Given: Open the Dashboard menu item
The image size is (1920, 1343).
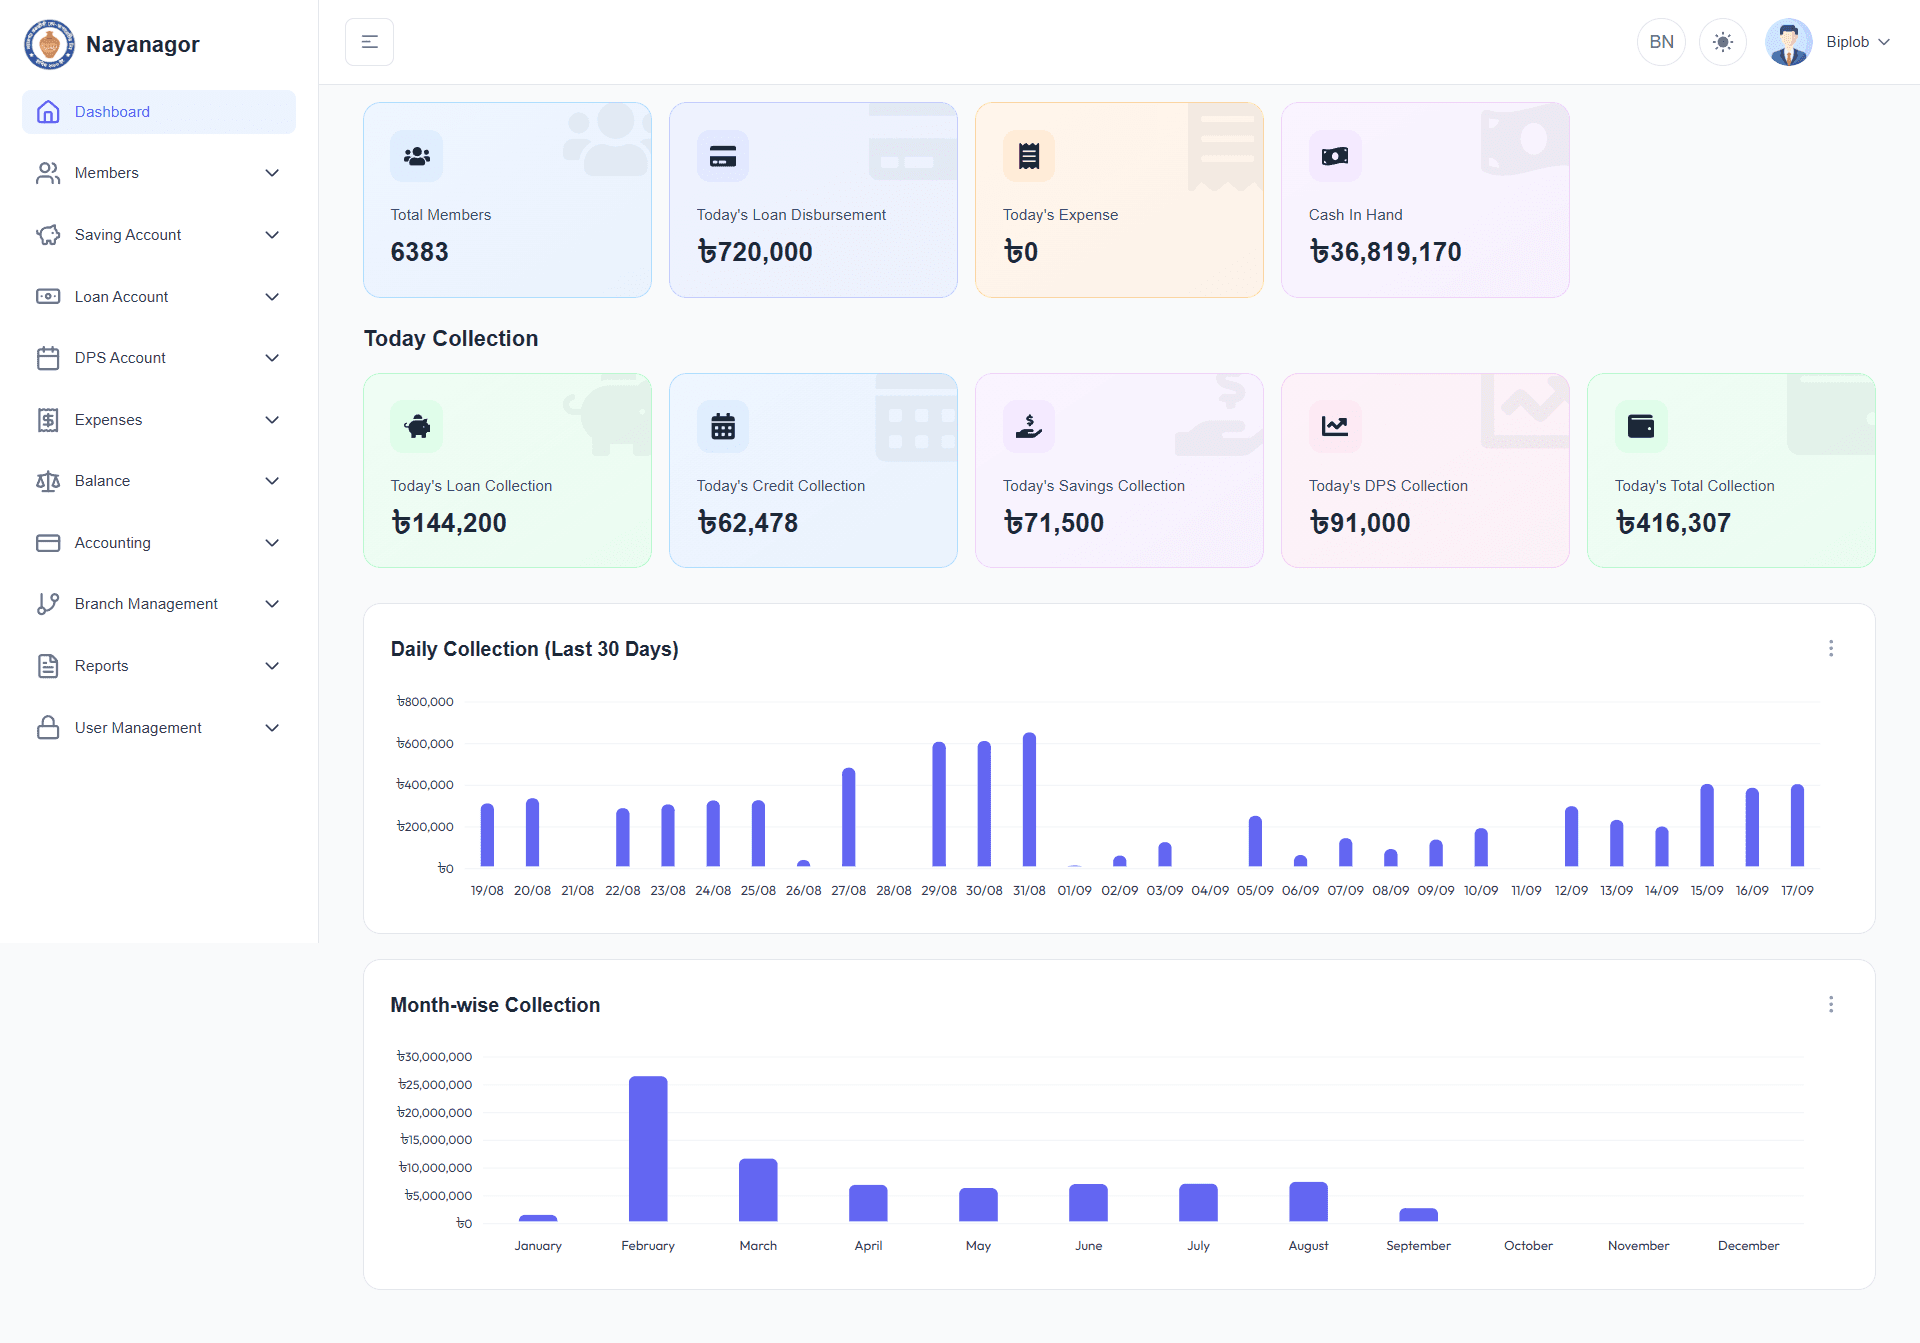Looking at the screenshot, I should coord(159,112).
